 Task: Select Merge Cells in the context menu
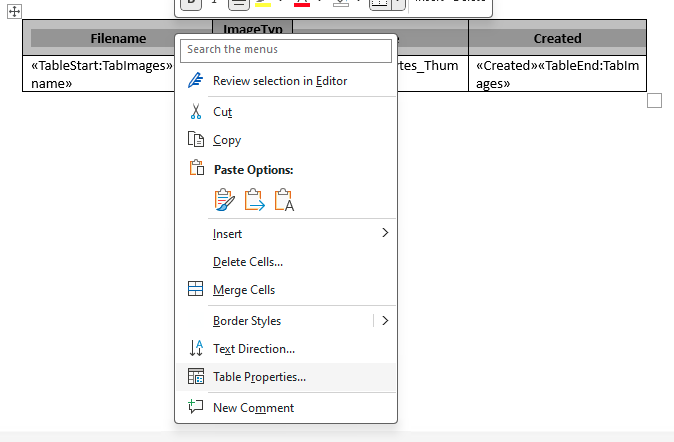tap(243, 290)
